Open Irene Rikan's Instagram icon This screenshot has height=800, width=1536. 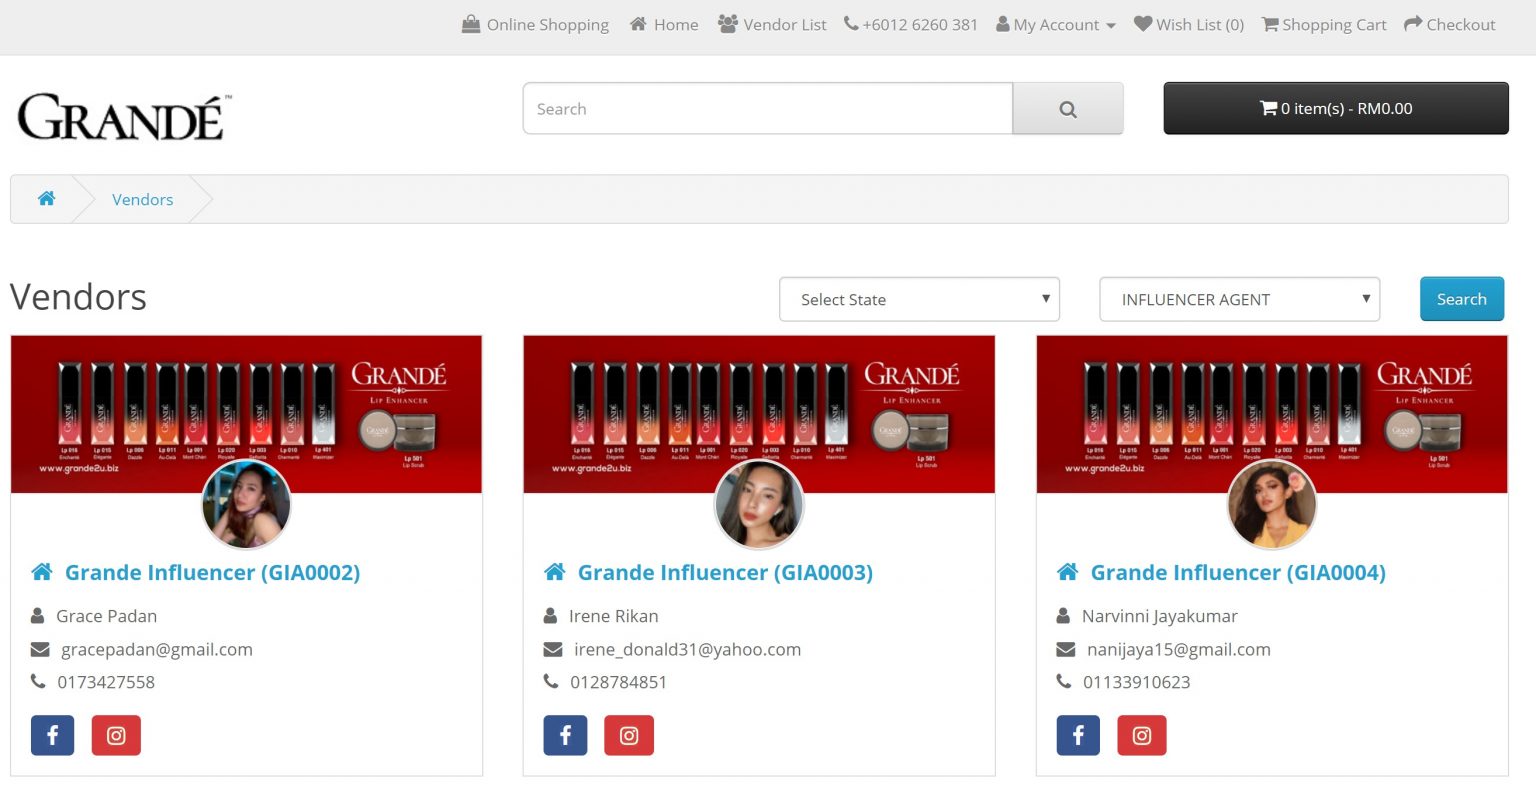(x=629, y=735)
